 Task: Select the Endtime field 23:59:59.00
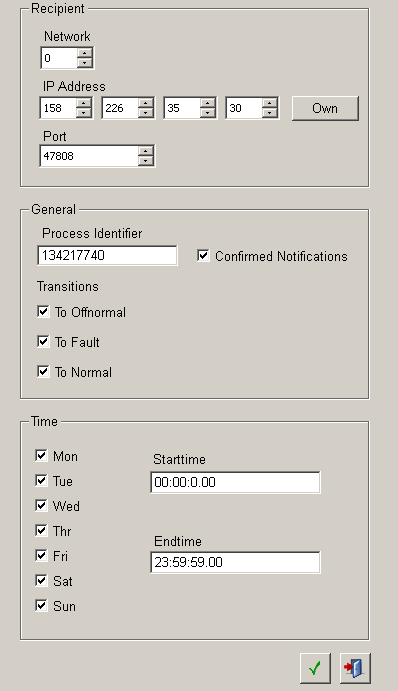coord(235,562)
